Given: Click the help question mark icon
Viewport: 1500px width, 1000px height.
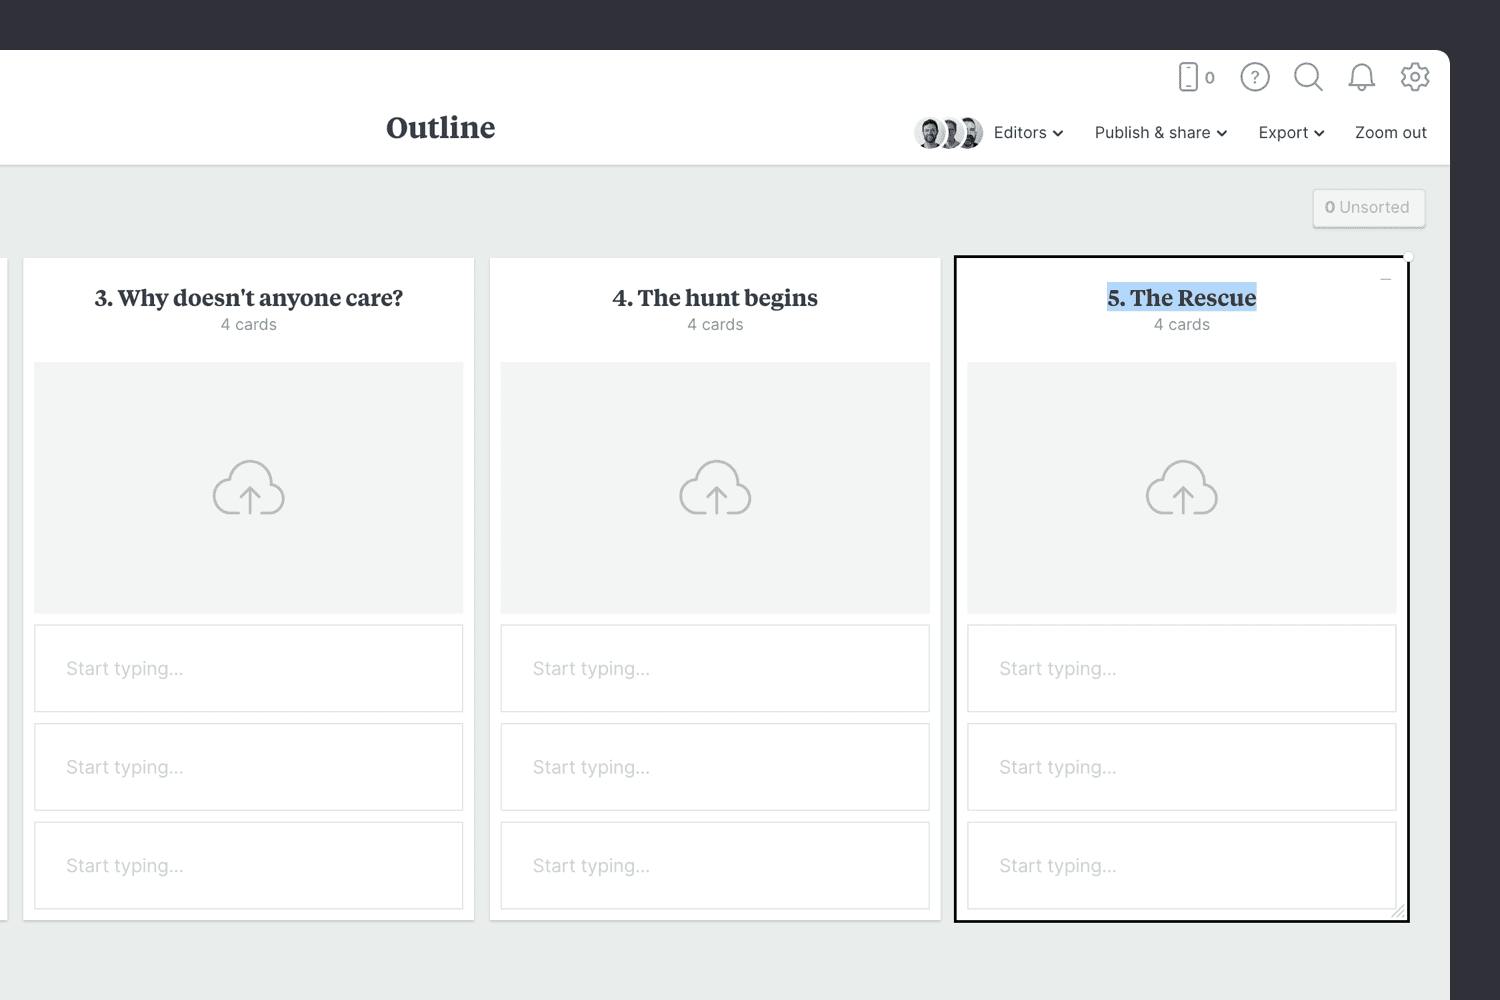Looking at the screenshot, I should pos(1255,77).
